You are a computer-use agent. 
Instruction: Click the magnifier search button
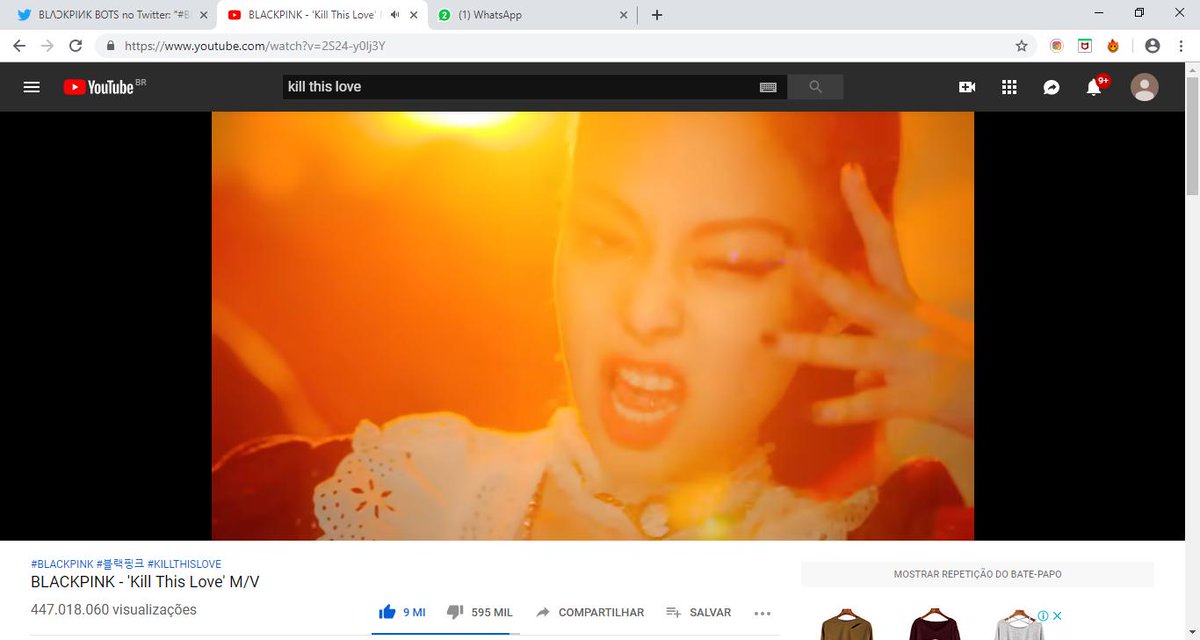(815, 87)
